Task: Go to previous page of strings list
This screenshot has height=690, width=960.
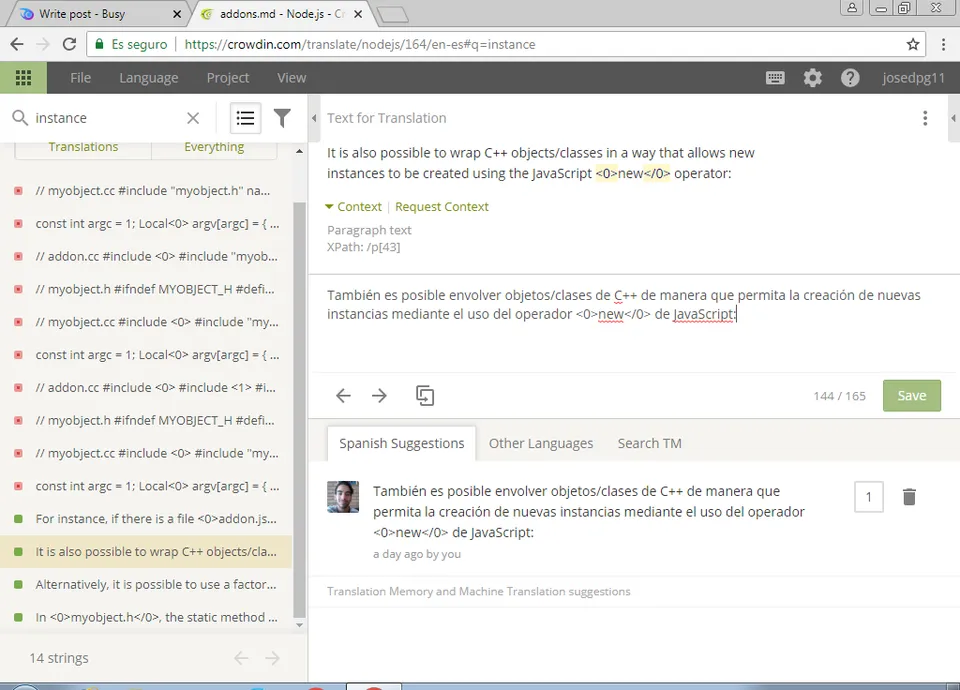Action: coord(241,658)
